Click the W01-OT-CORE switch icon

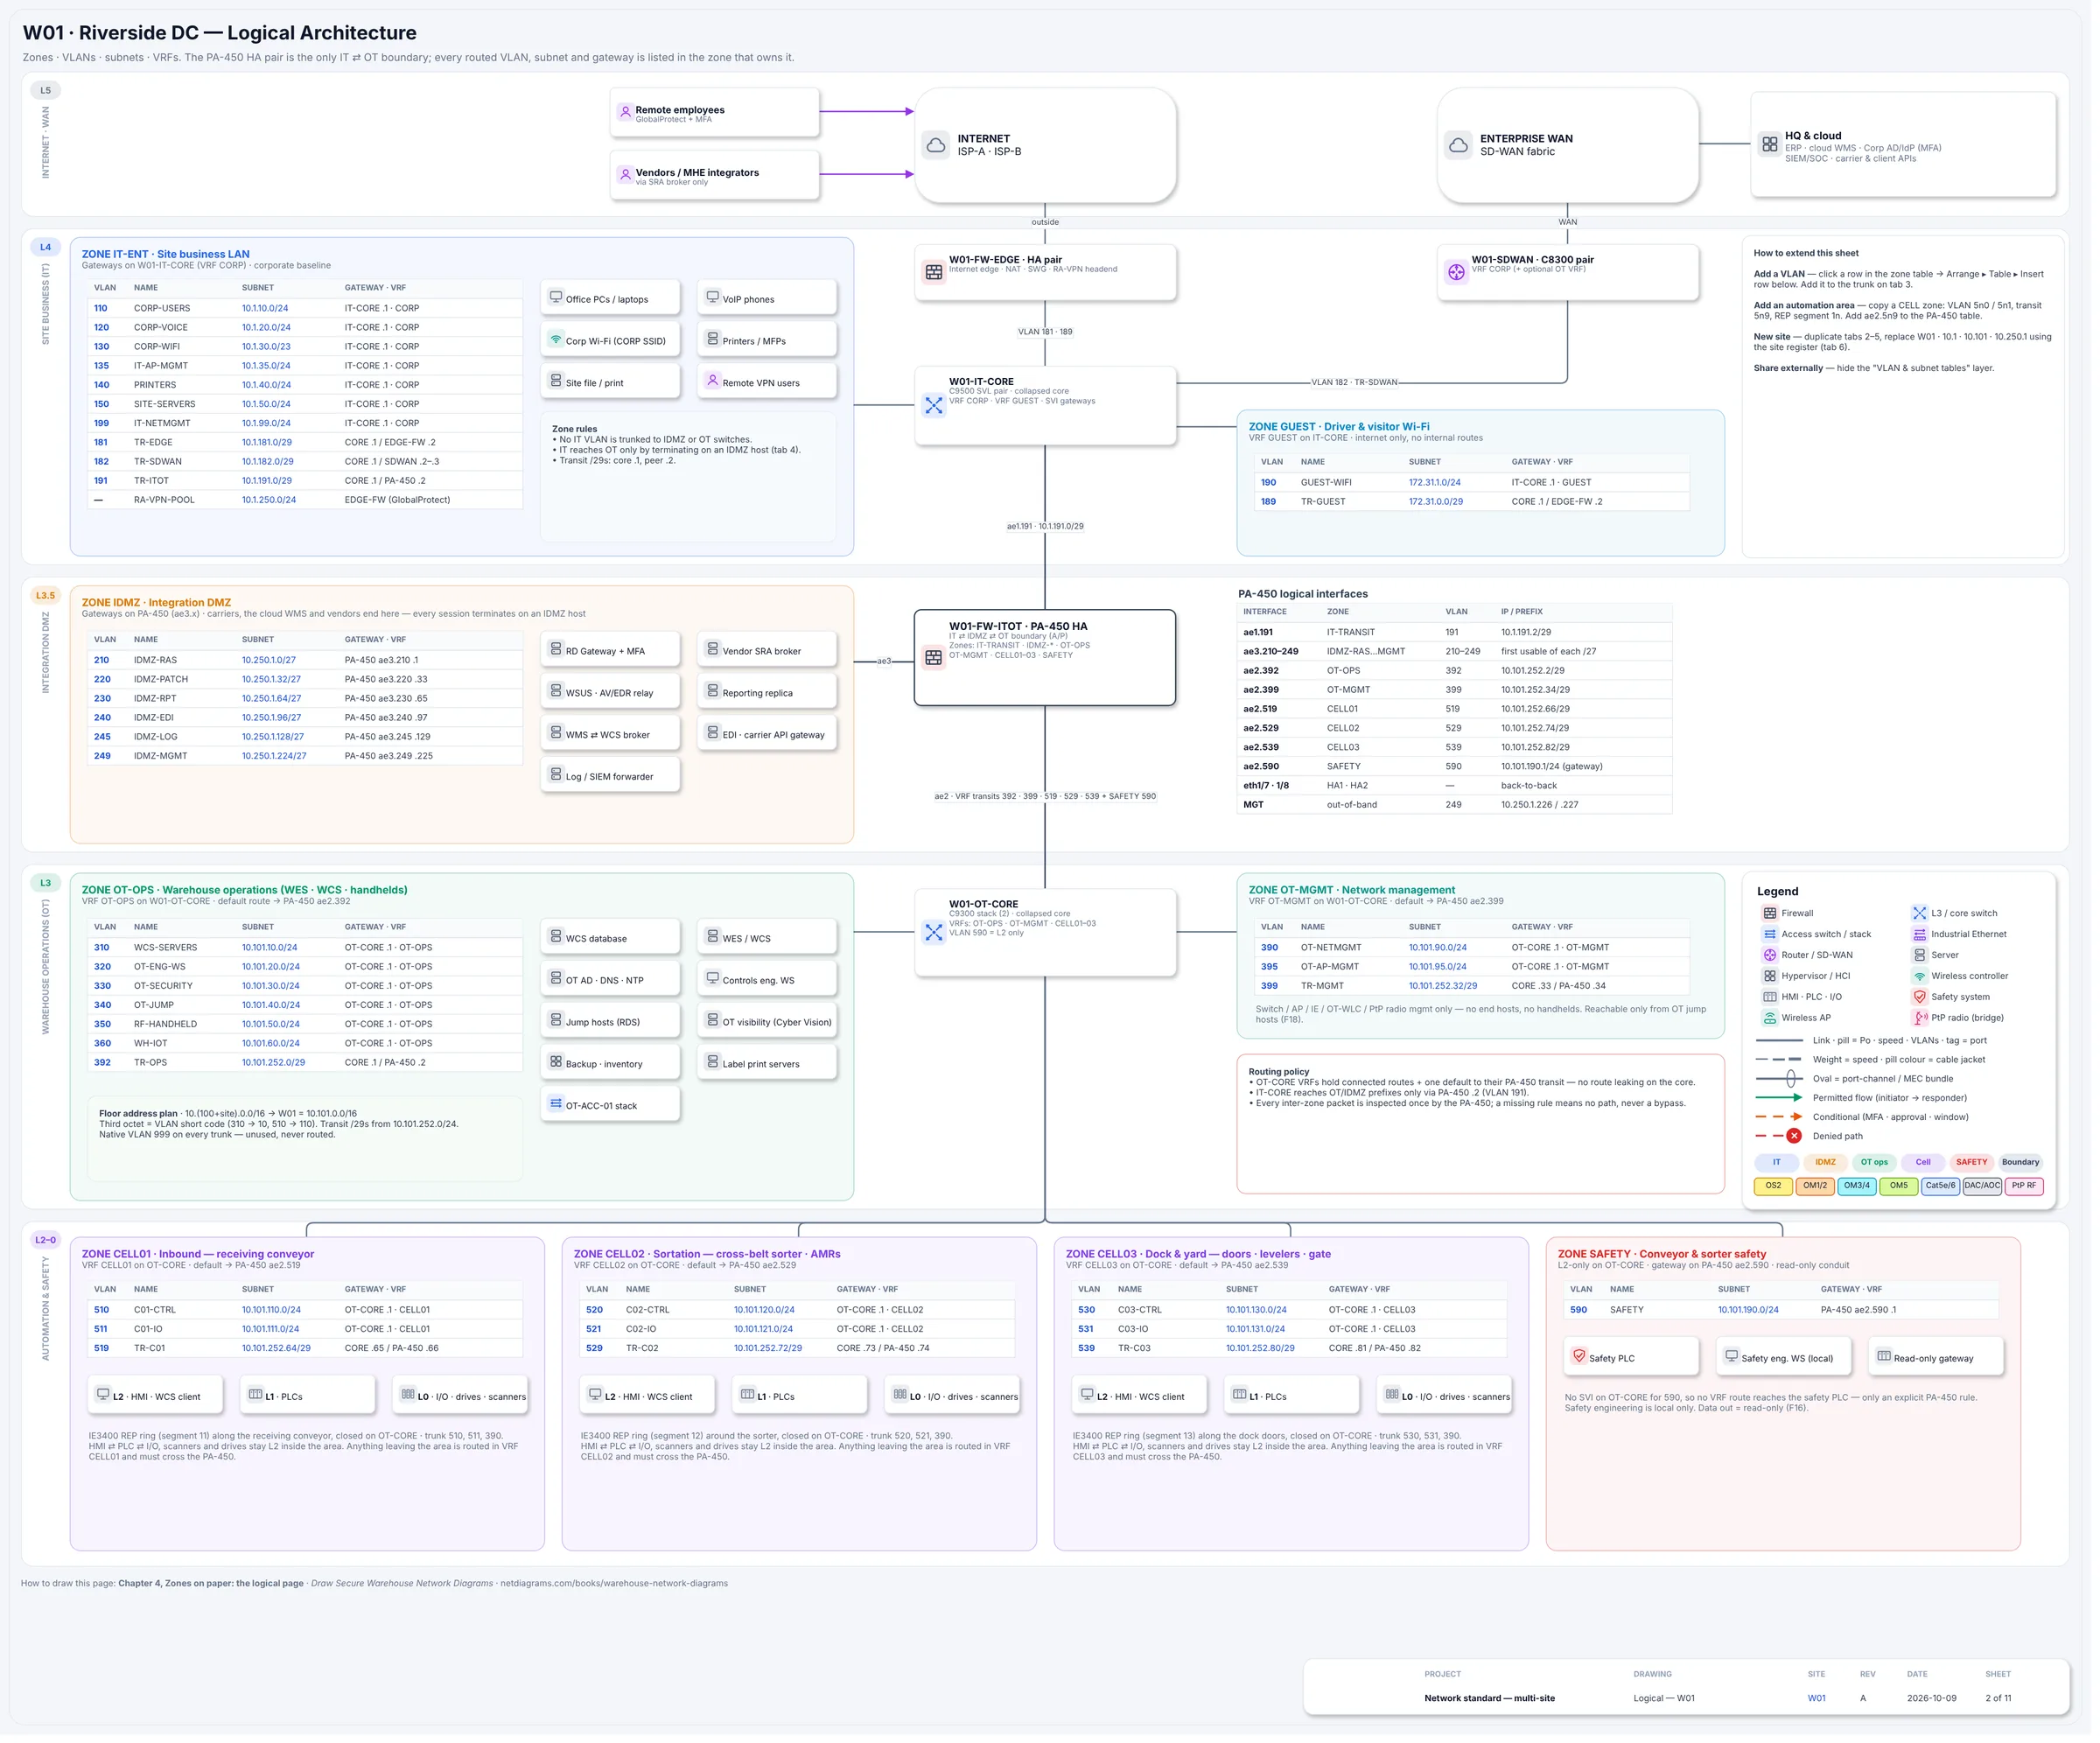933,932
